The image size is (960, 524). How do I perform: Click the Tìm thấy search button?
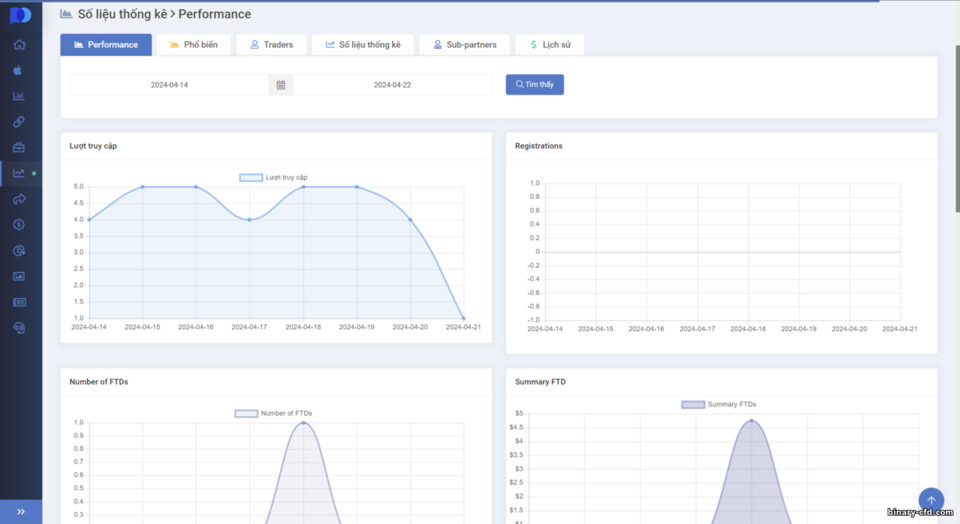[534, 84]
